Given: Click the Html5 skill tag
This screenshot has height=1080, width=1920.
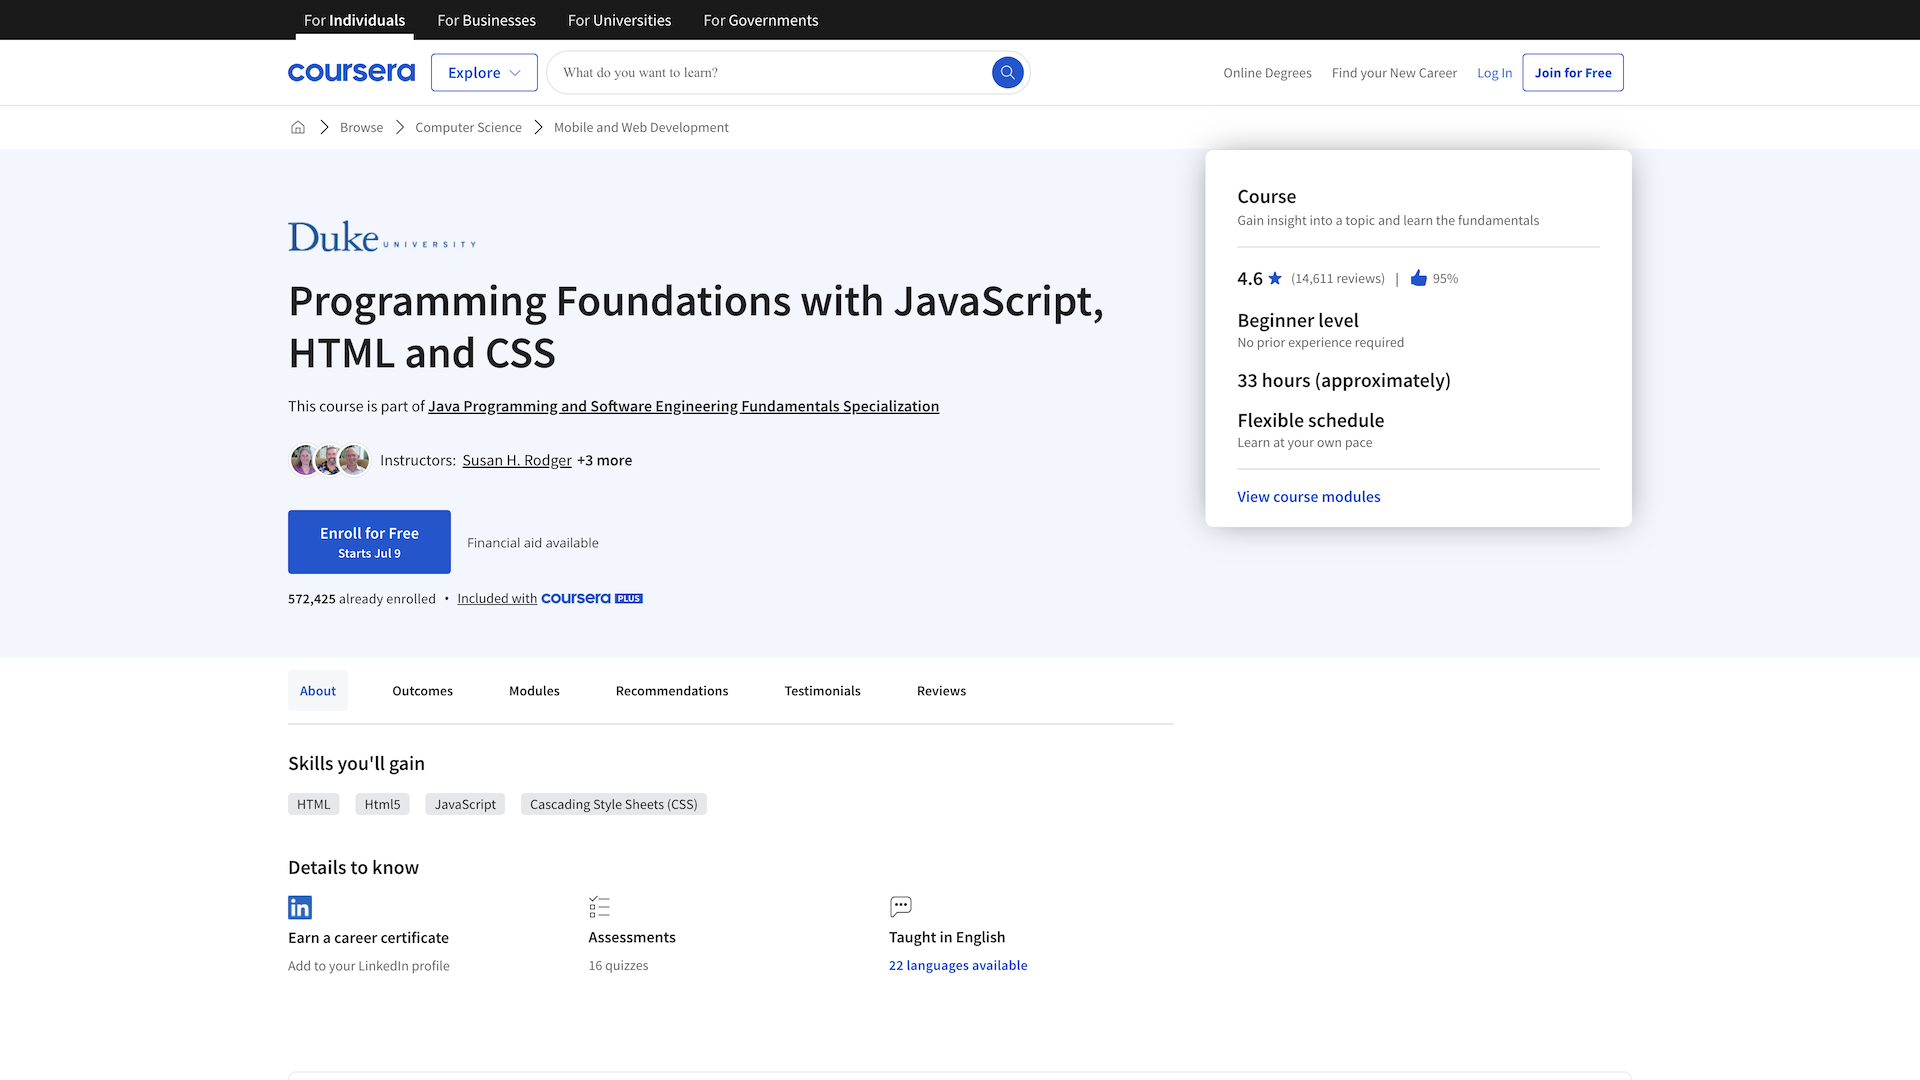Looking at the screenshot, I should 382,804.
